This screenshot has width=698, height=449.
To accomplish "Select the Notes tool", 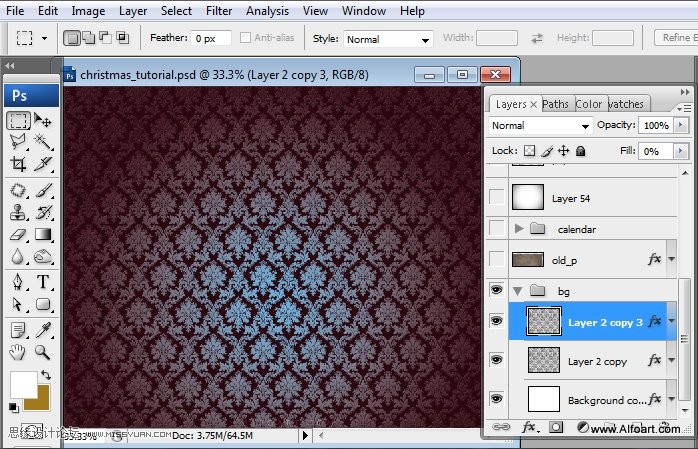I will click(18, 331).
